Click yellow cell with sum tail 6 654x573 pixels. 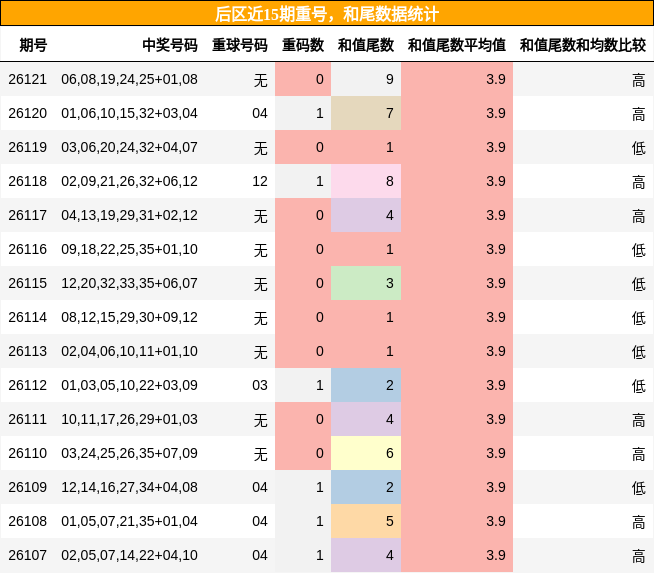[366, 453]
